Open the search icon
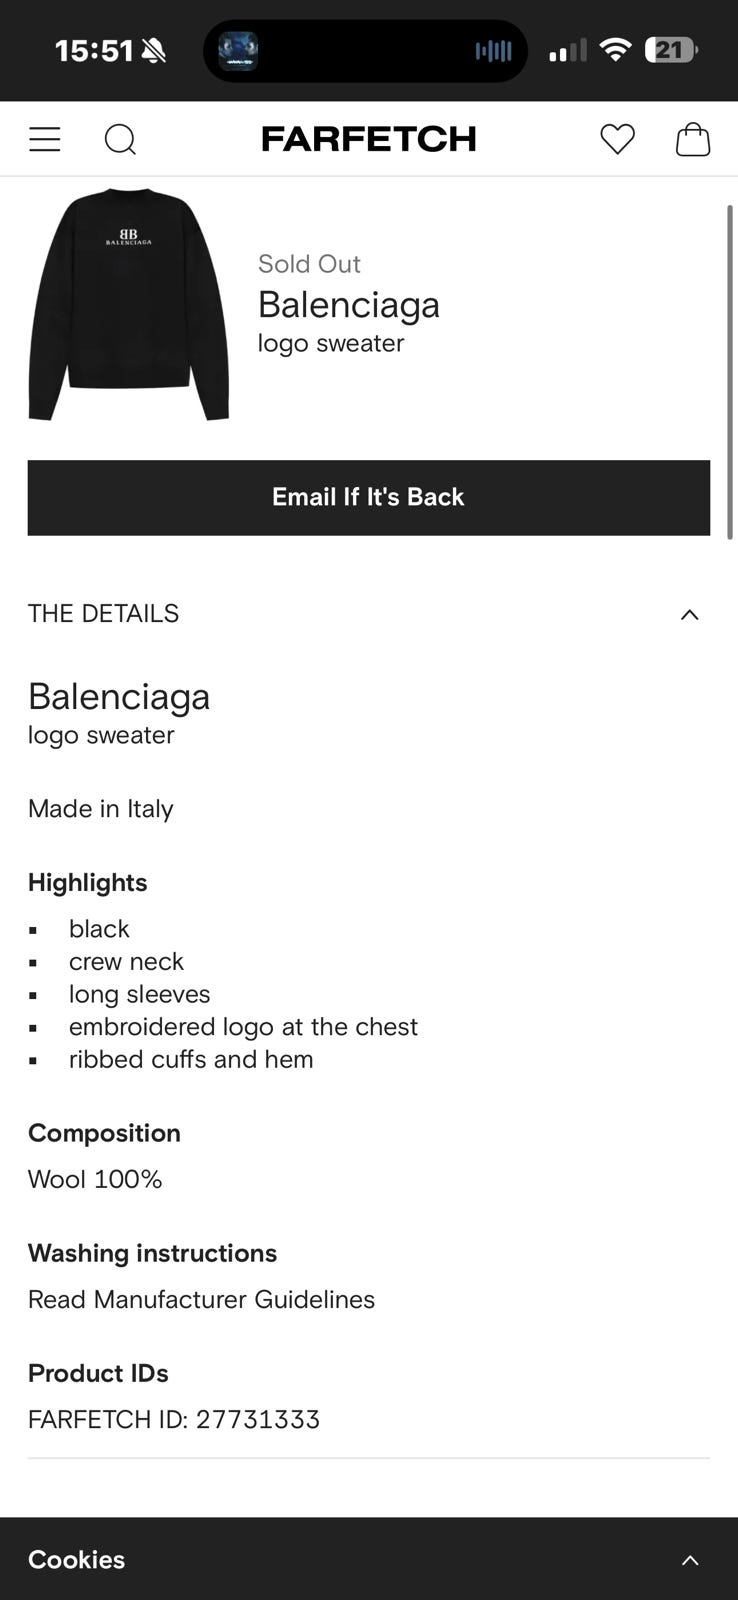 click(120, 139)
